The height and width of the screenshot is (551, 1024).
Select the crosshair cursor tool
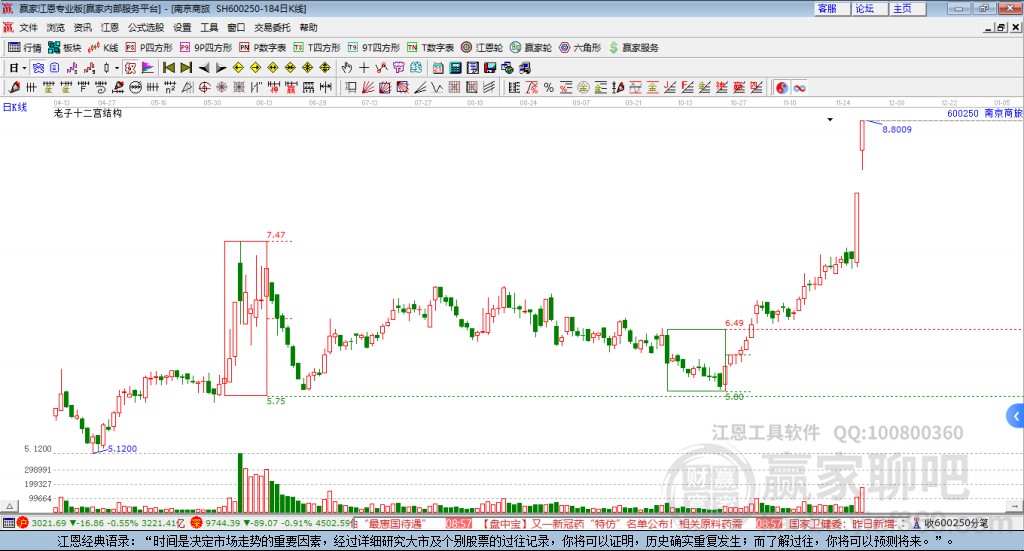coord(364,68)
